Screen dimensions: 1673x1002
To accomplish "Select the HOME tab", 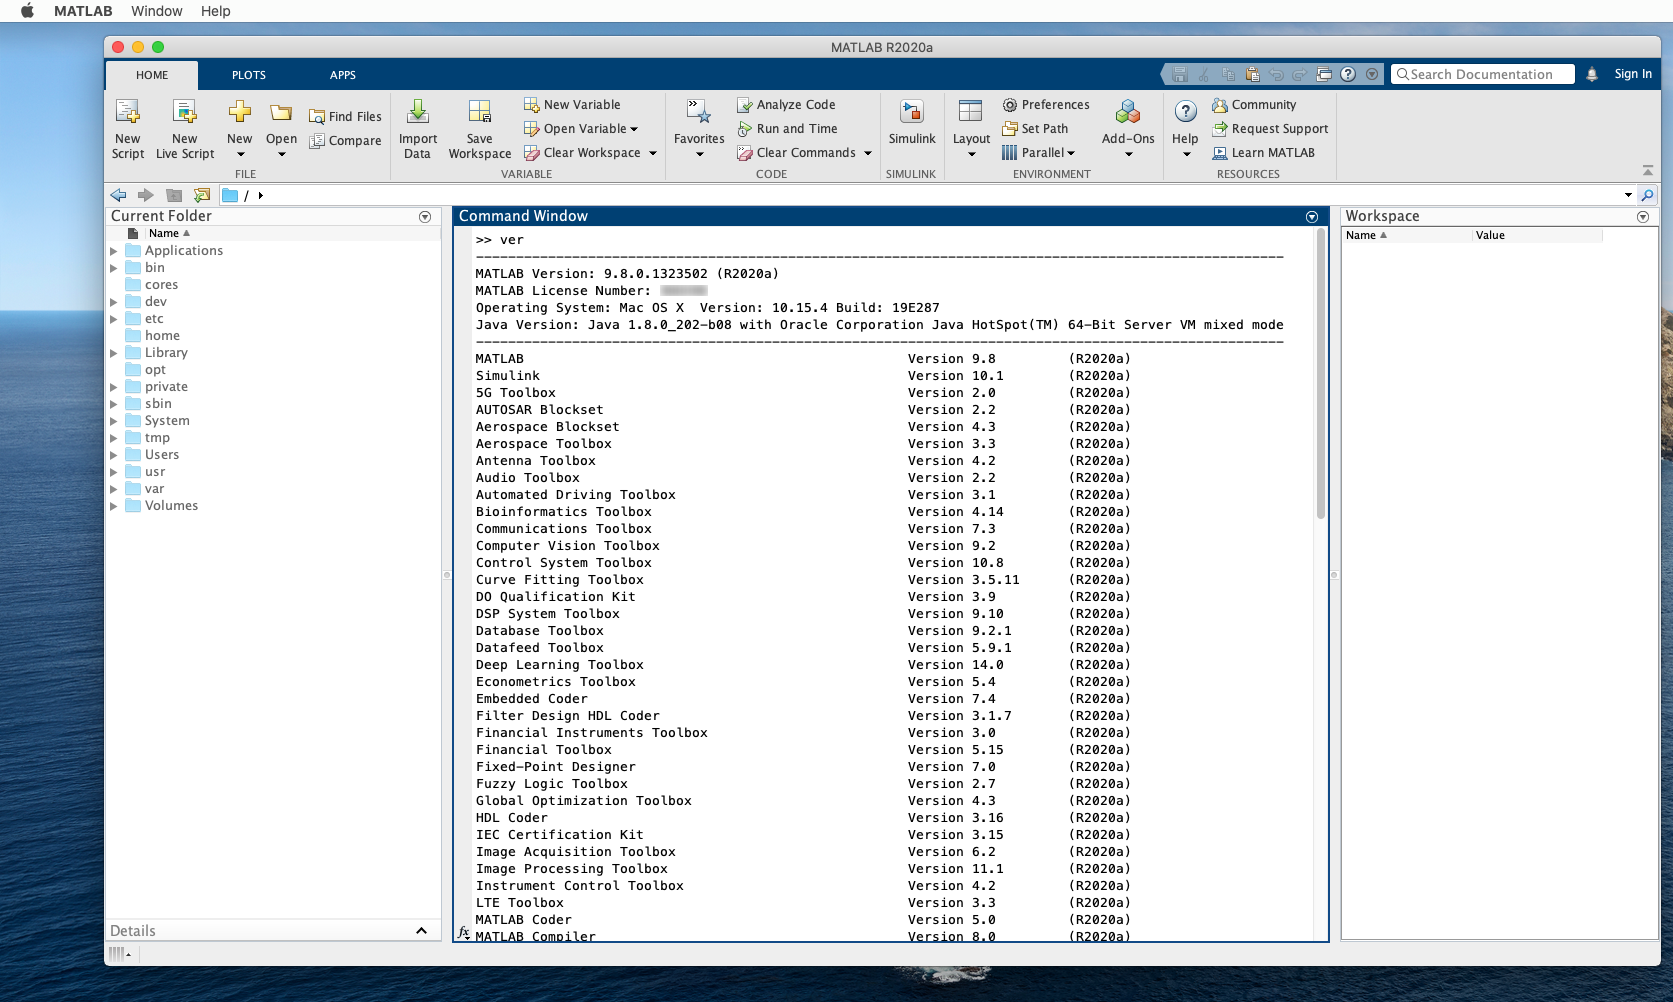I will pos(152,75).
